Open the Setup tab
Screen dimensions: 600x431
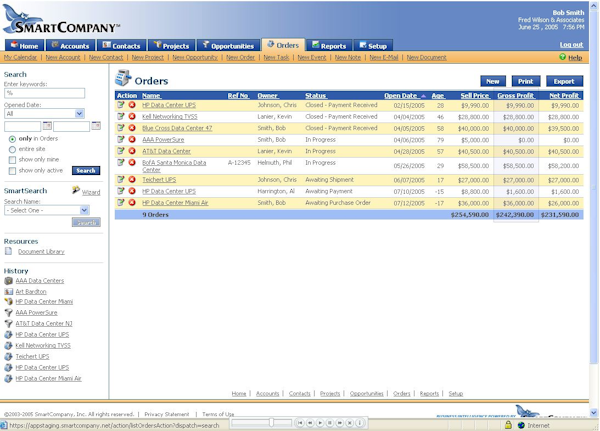tap(373, 46)
